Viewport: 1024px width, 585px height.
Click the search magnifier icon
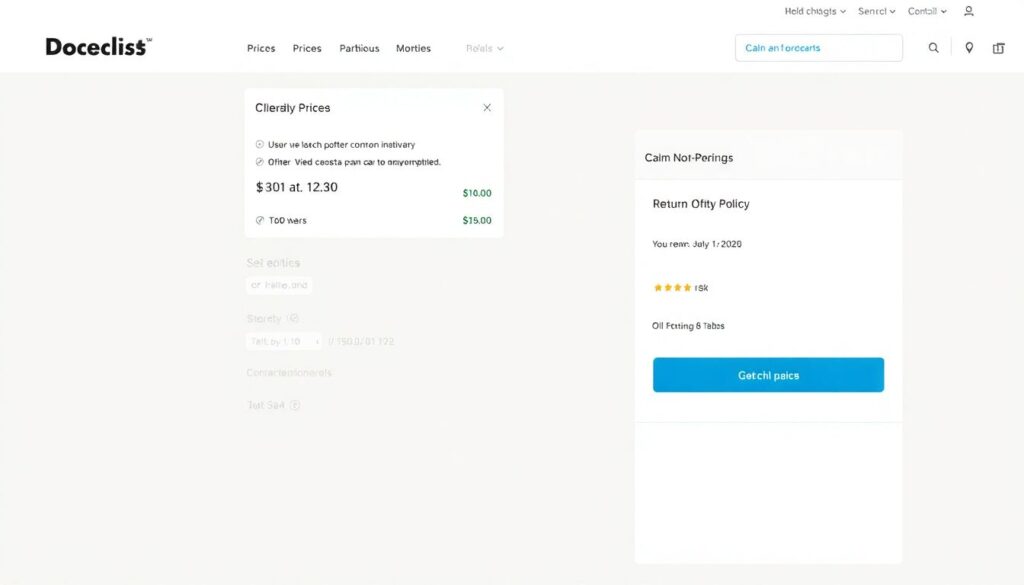(x=933, y=48)
